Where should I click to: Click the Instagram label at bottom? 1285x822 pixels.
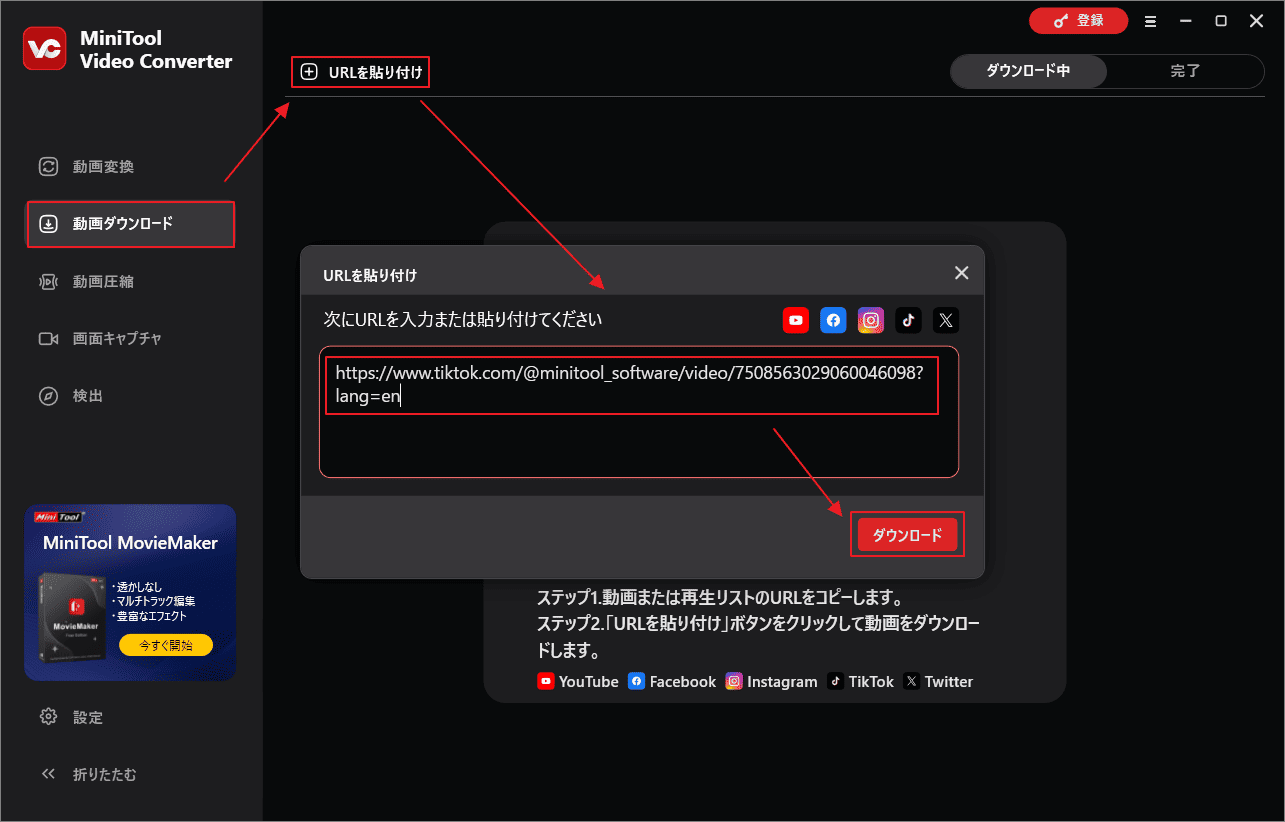point(782,681)
